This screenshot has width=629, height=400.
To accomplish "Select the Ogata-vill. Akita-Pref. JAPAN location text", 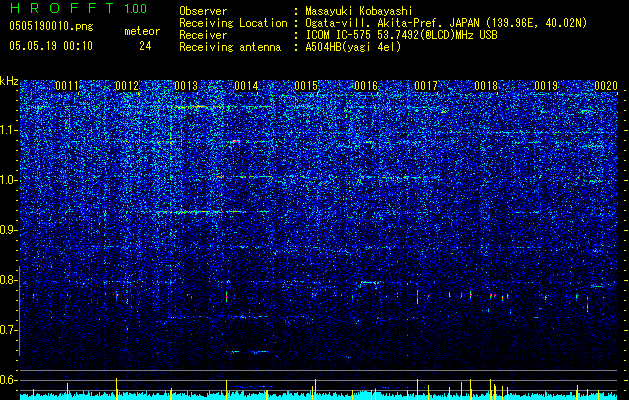I will pos(445,23).
